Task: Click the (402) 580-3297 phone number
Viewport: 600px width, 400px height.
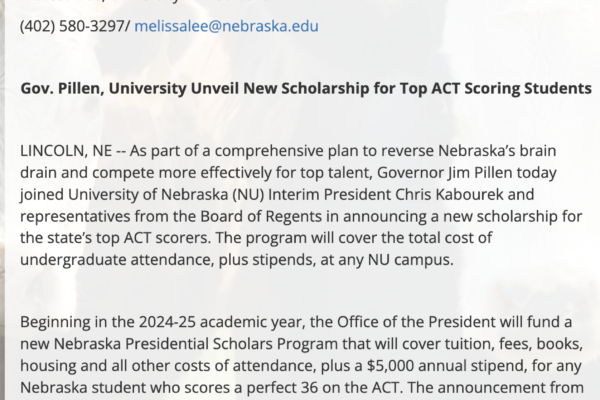Action: tap(69, 24)
